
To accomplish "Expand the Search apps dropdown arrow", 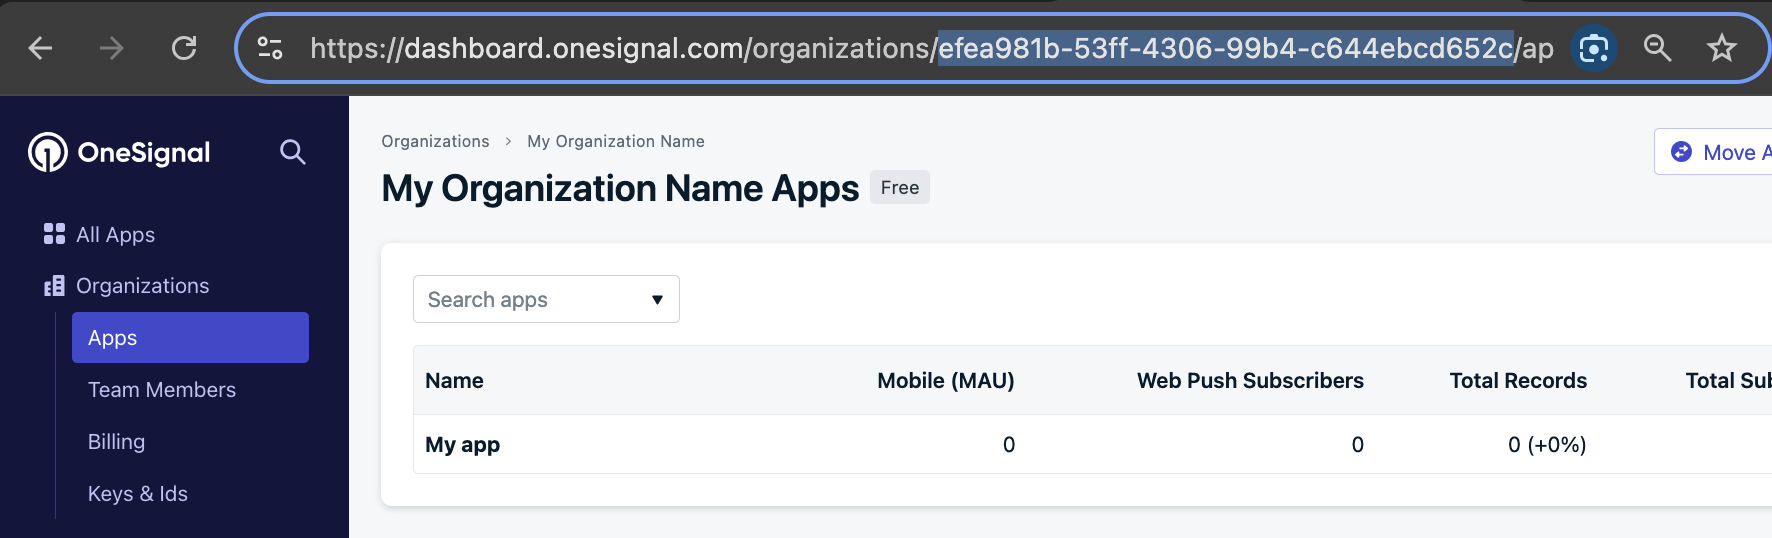I will point(657,300).
